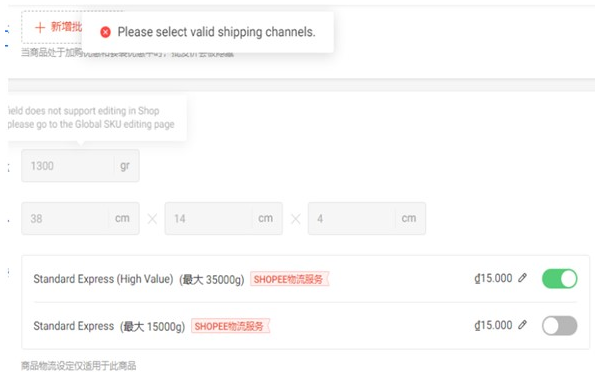Click the red plus icon for 新增批

point(40,27)
